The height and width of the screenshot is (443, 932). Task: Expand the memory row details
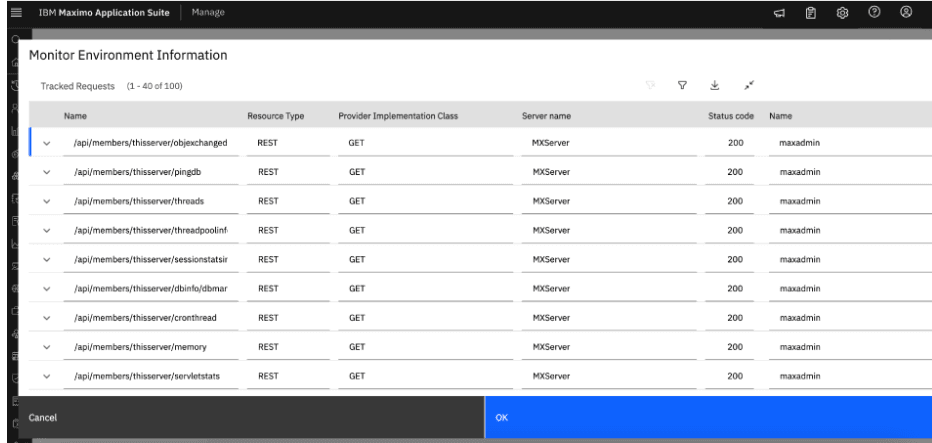click(x=47, y=347)
